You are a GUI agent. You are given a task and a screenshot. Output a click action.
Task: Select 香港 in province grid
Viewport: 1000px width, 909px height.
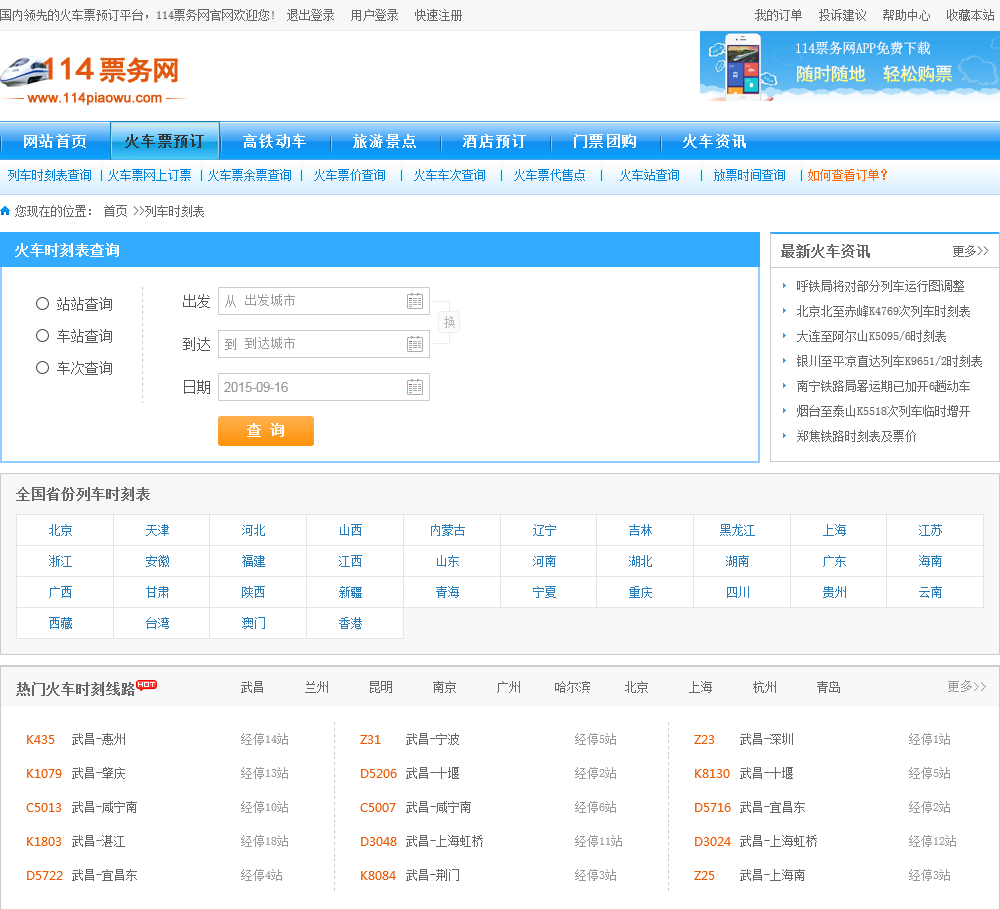coord(351,623)
